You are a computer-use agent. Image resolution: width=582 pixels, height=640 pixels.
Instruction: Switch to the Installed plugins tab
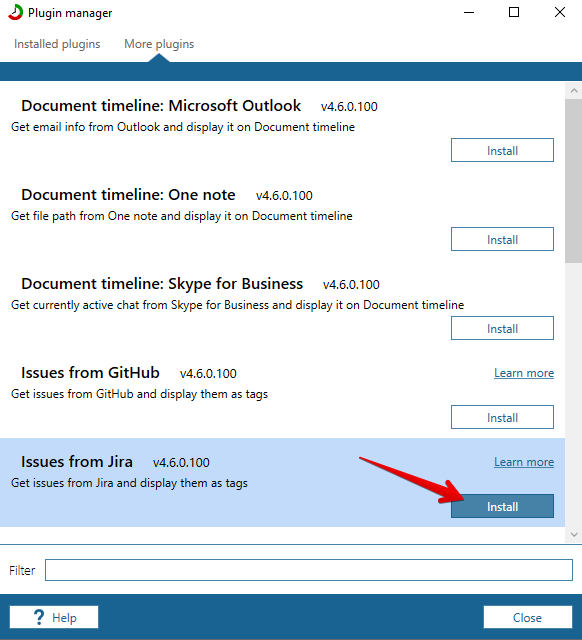coord(57,44)
